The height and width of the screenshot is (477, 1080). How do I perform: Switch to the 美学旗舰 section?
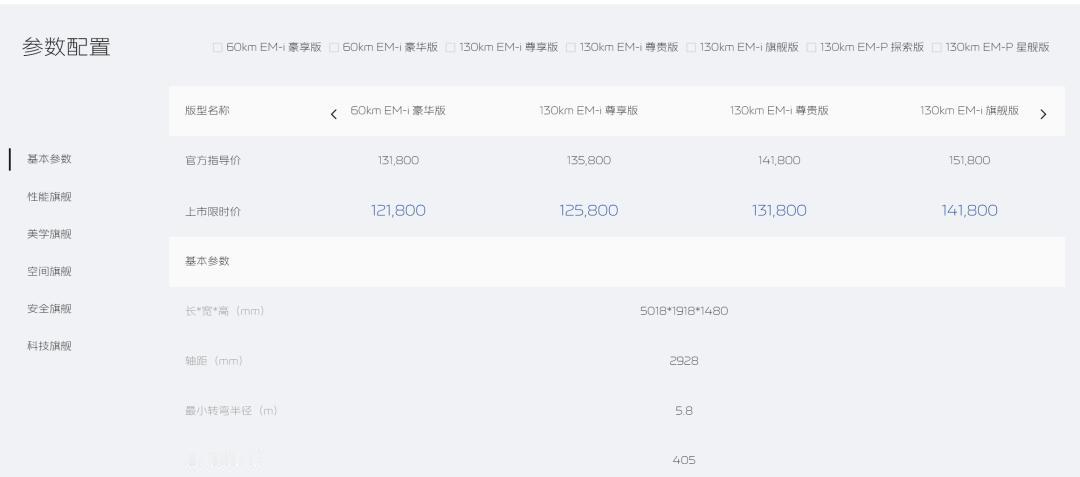(x=49, y=234)
